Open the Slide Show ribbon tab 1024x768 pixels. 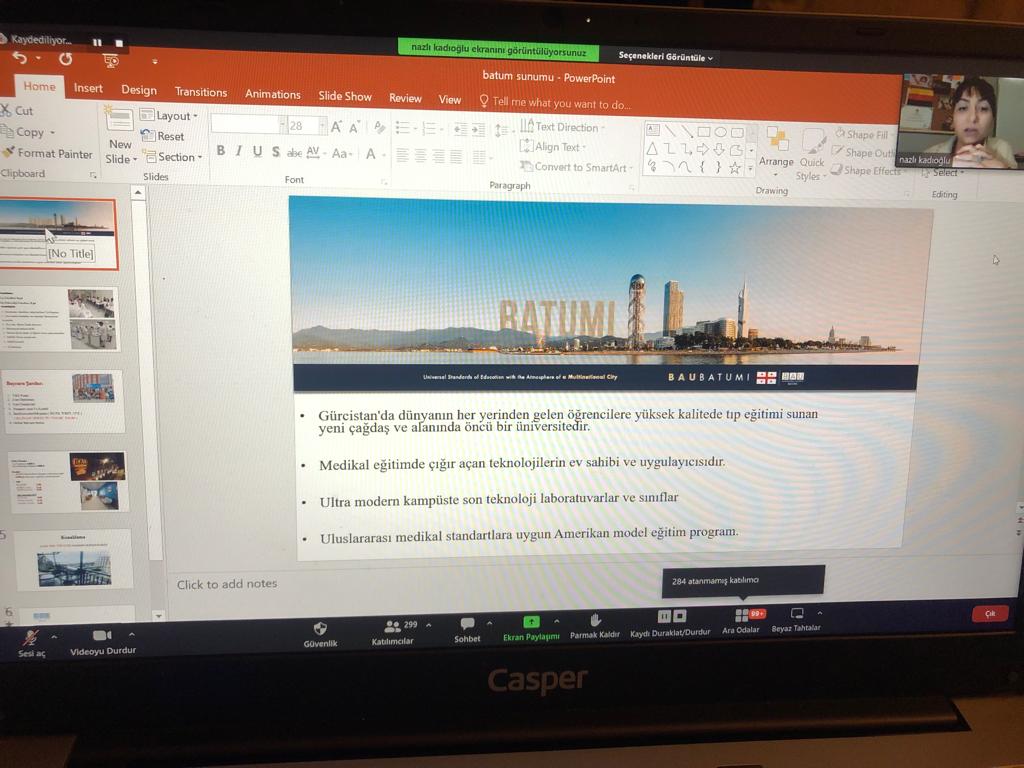[x=345, y=96]
